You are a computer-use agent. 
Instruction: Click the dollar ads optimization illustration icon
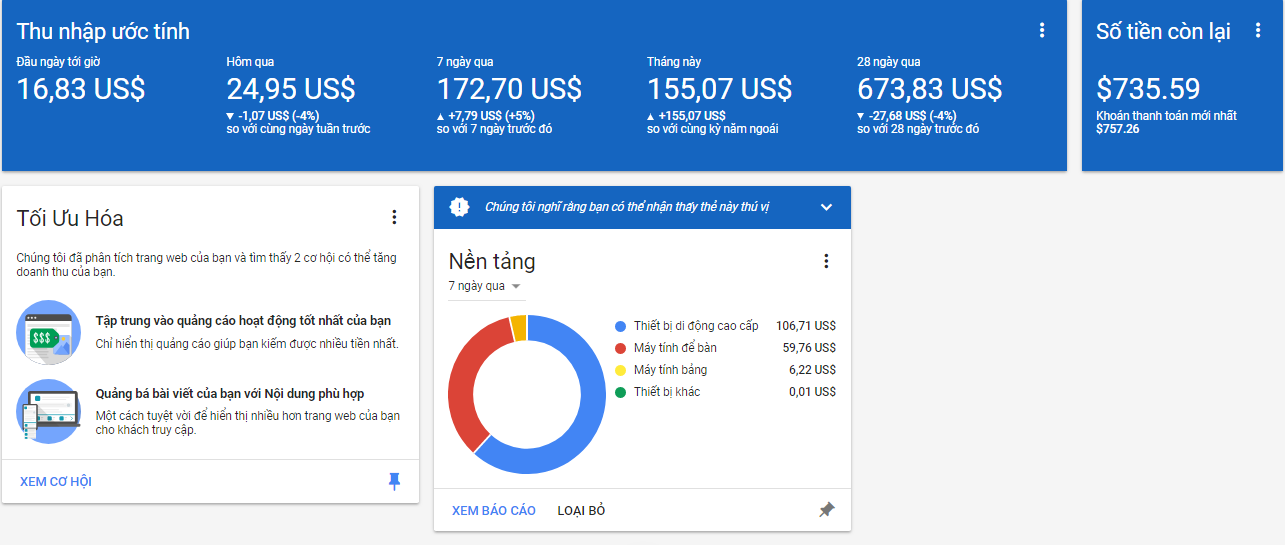[x=48, y=332]
